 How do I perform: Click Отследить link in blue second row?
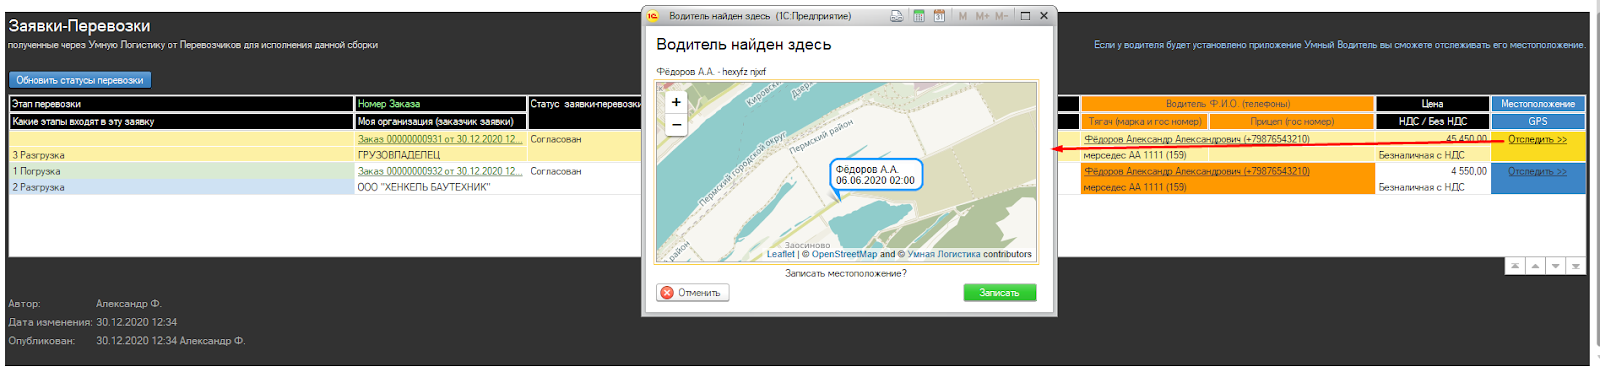(x=1537, y=171)
